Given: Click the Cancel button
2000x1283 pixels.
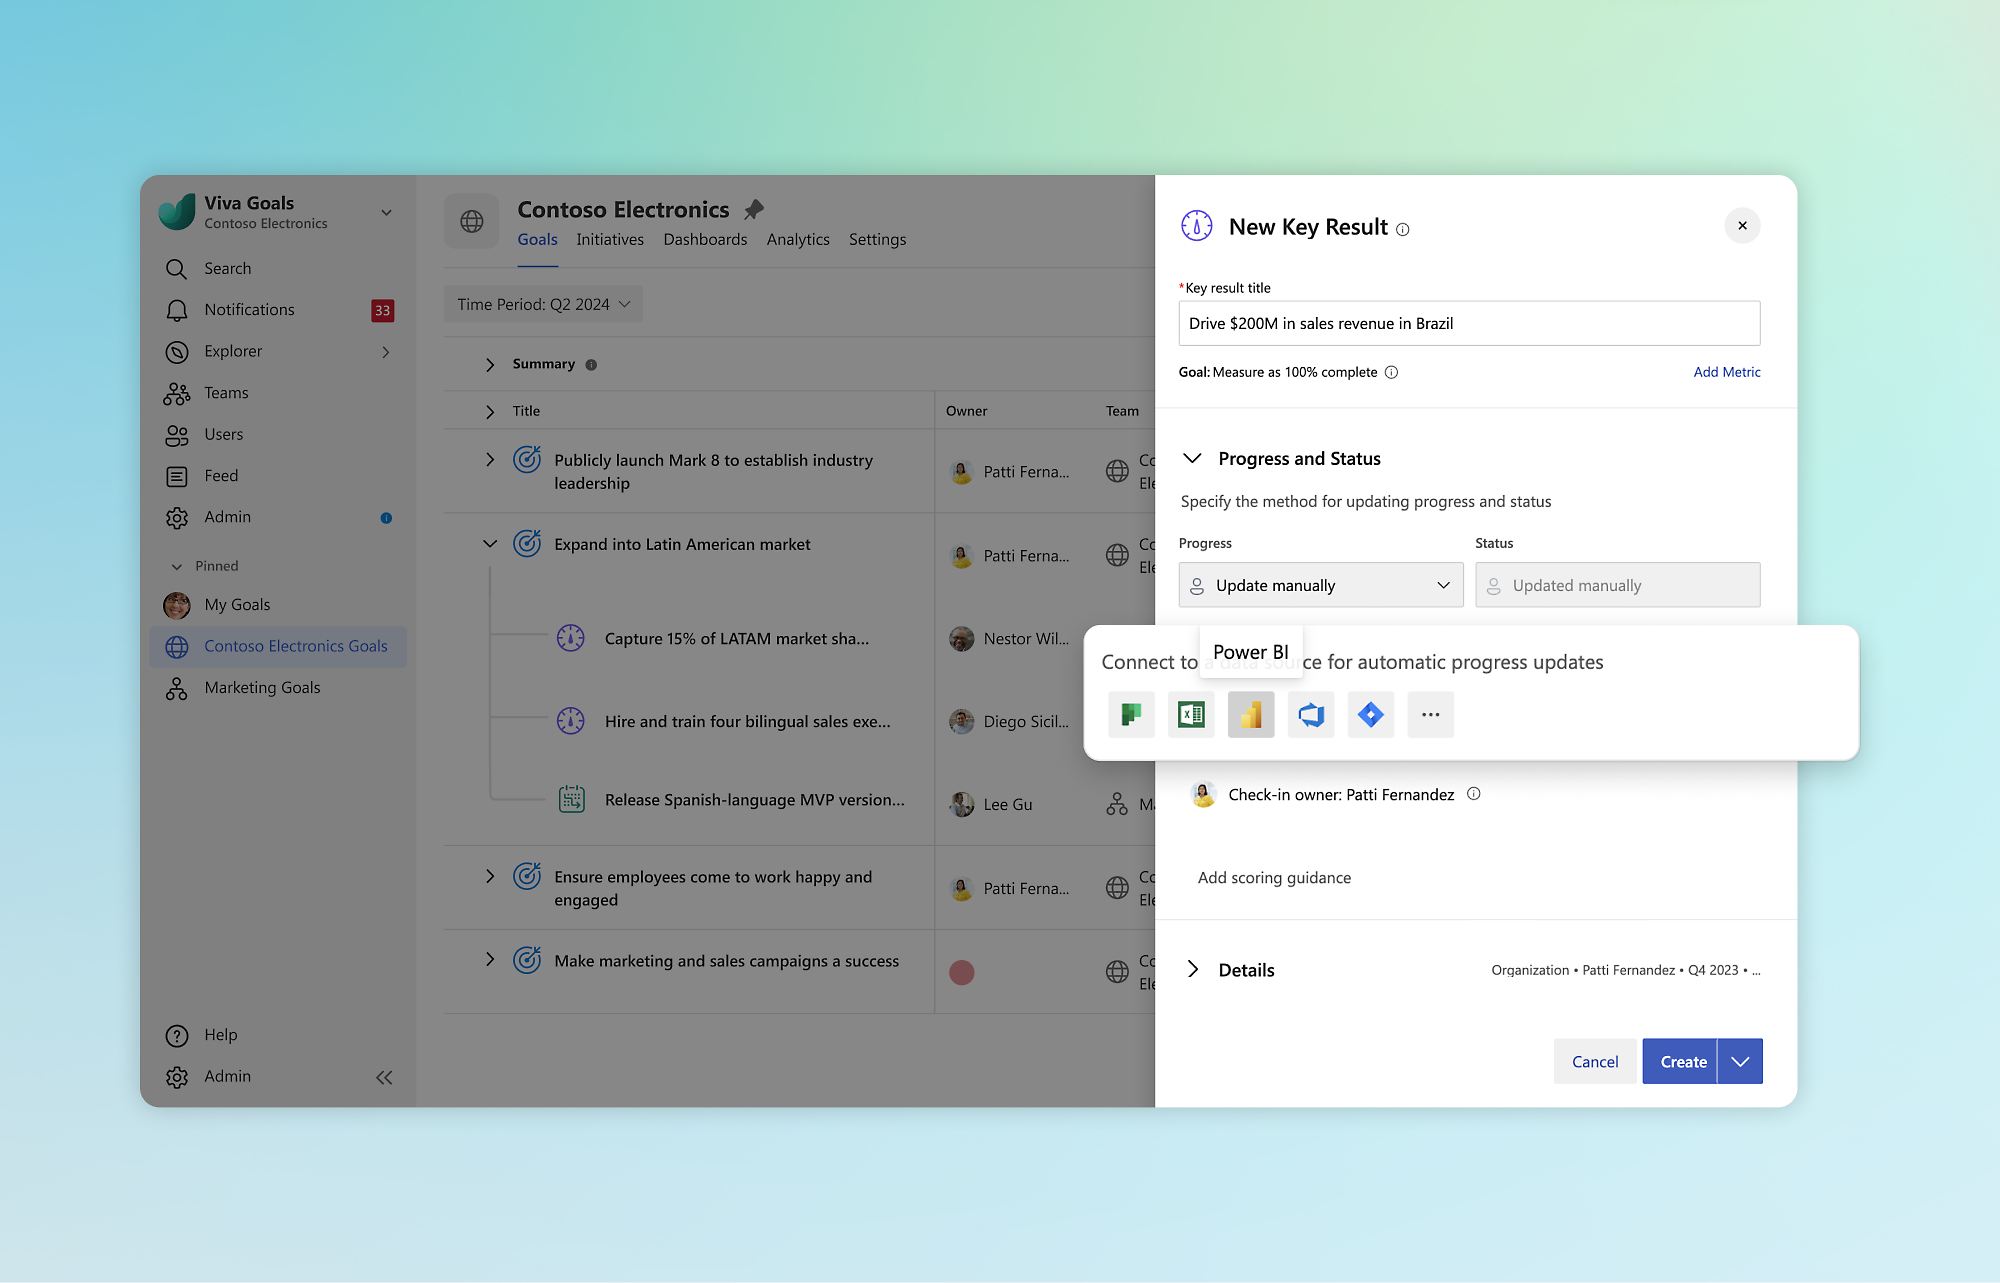Looking at the screenshot, I should 1595,1062.
